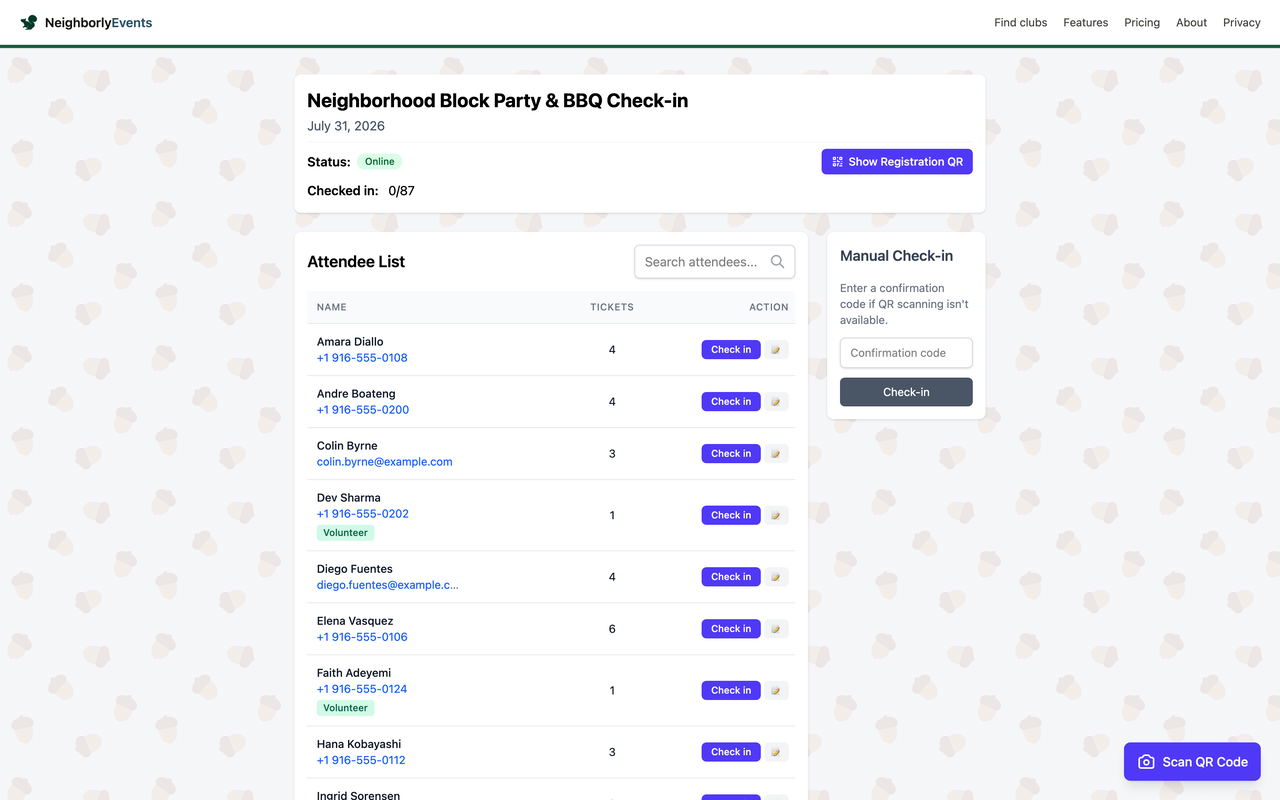1280x800 pixels.
Task: Launch the Scan QR Code button
Action: coord(1192,762)
